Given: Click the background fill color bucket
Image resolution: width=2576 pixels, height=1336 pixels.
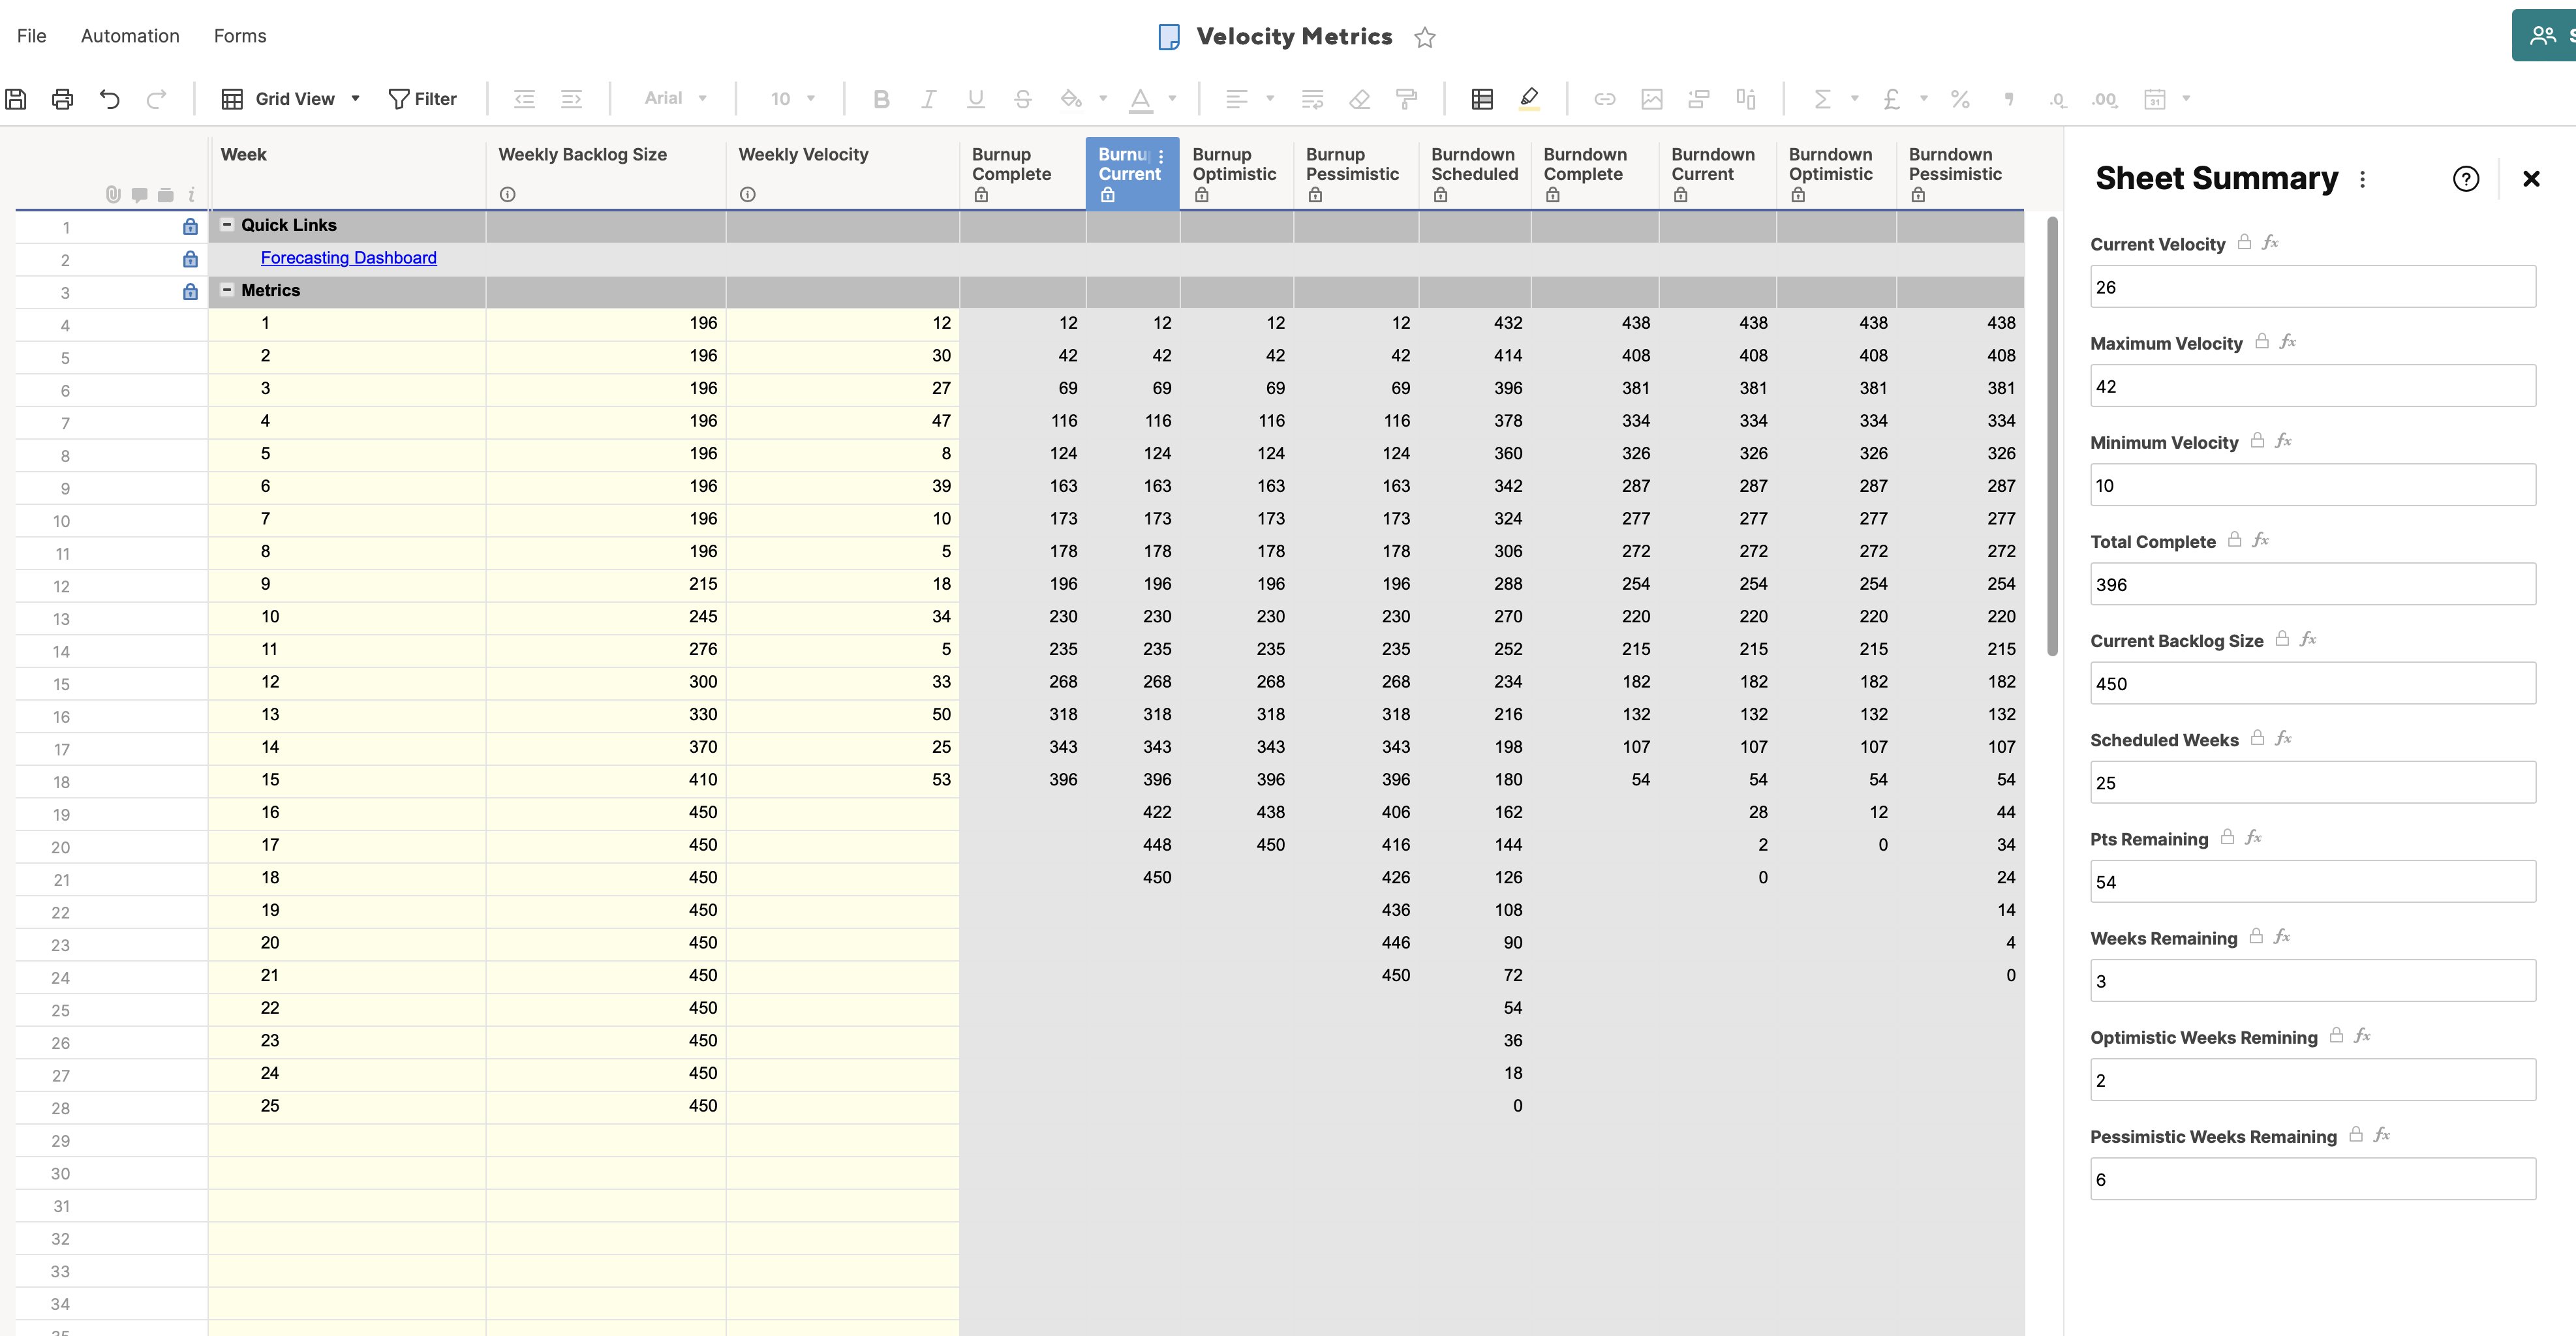Looking at the screenshot, I should click(1071, 99).
